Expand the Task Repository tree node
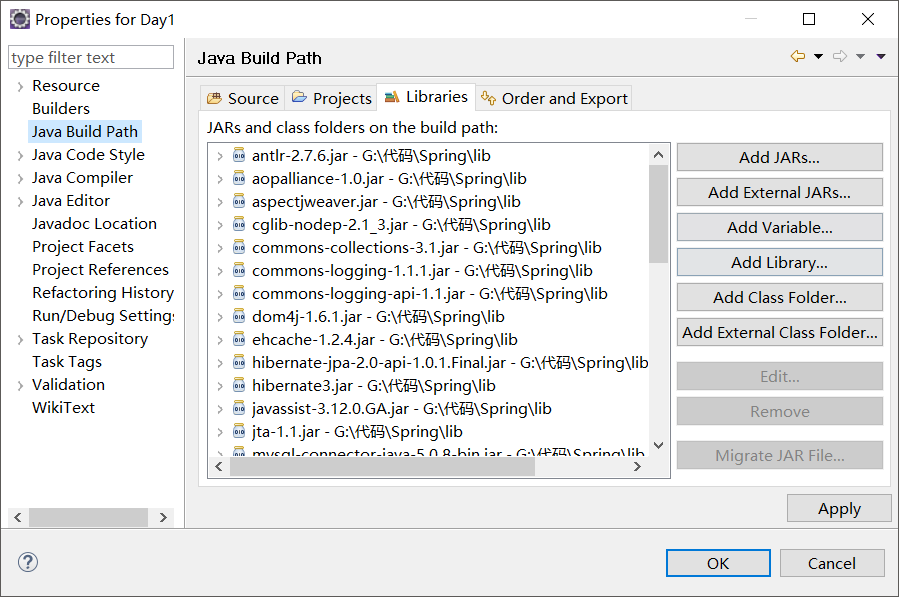The image size is (899, 597). 20,339
